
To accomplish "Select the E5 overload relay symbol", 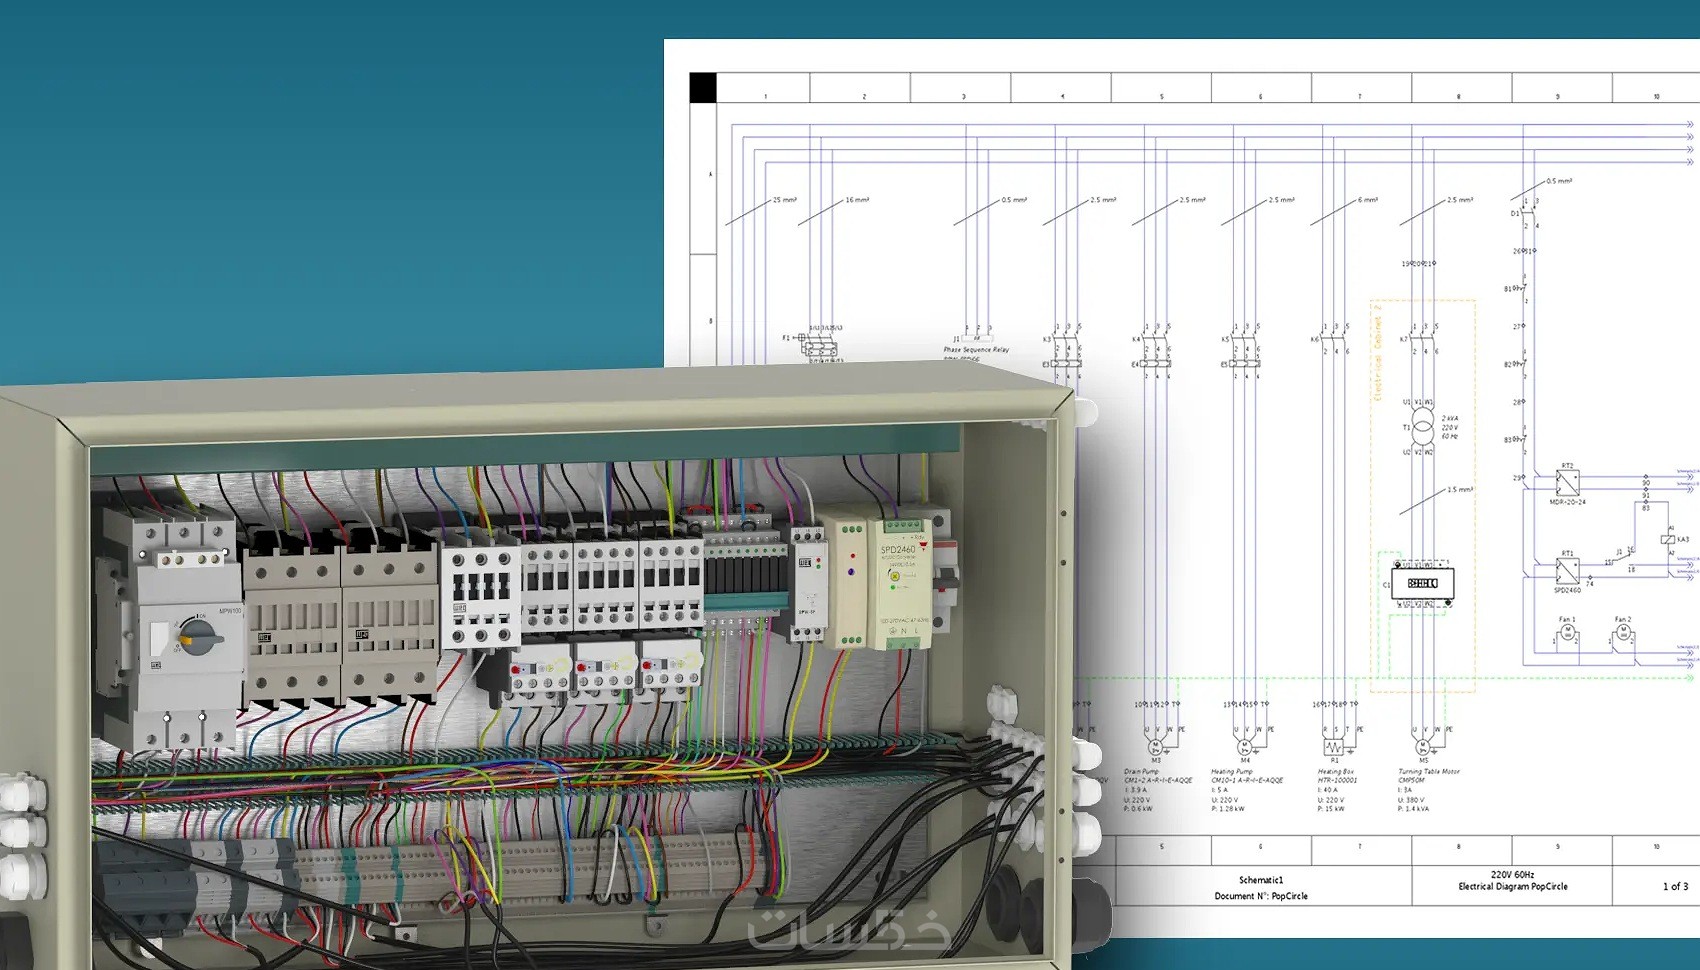I will click(x=1245, y=364).
